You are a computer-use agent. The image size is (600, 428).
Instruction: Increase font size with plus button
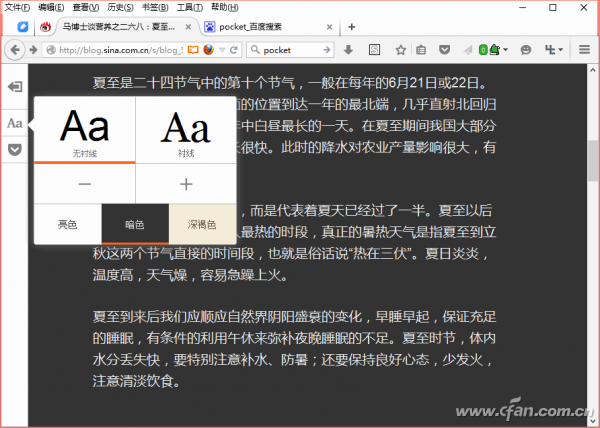186,184
